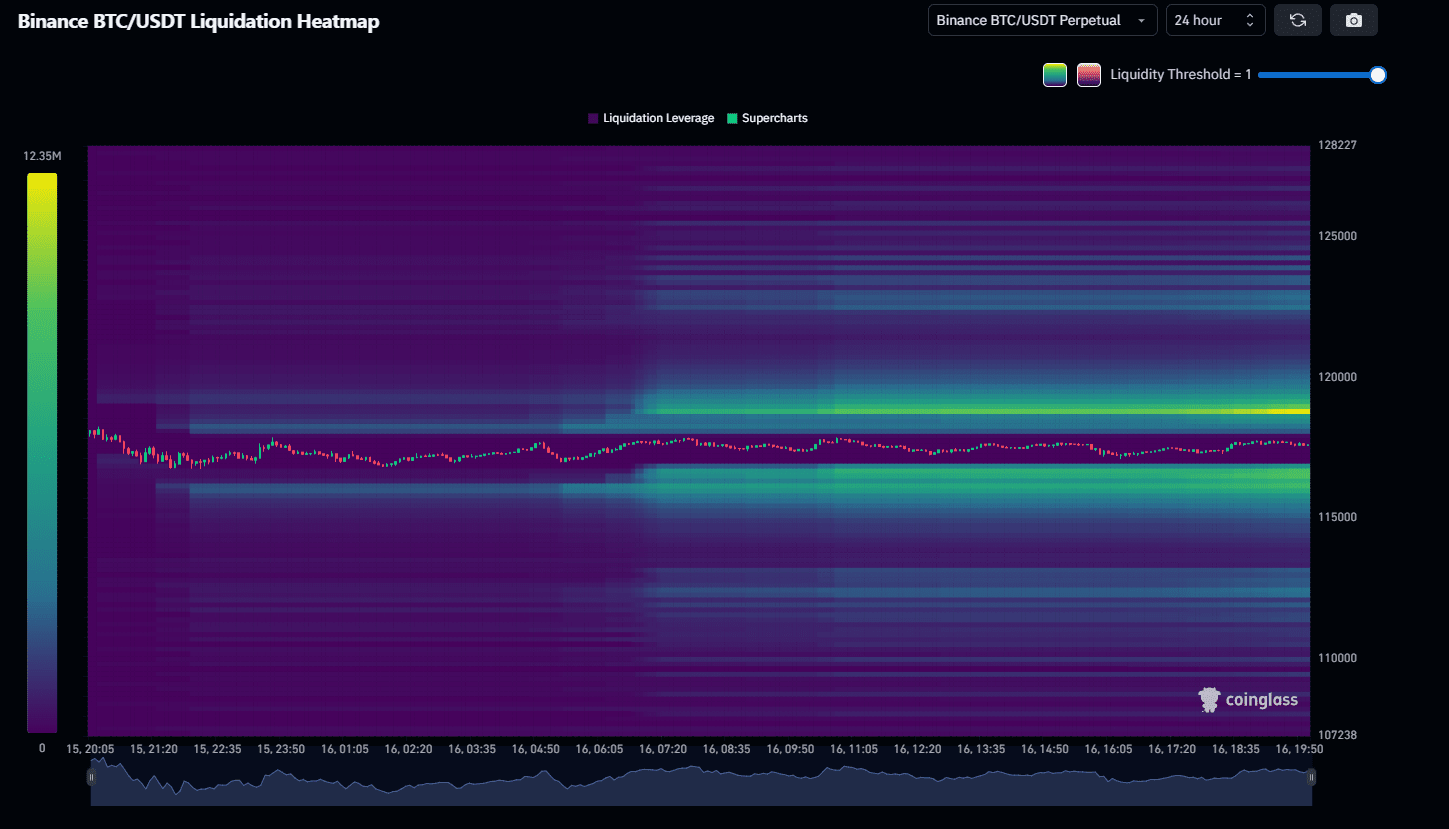Select the green-yellow color scheme swatch

[1055, 75]
